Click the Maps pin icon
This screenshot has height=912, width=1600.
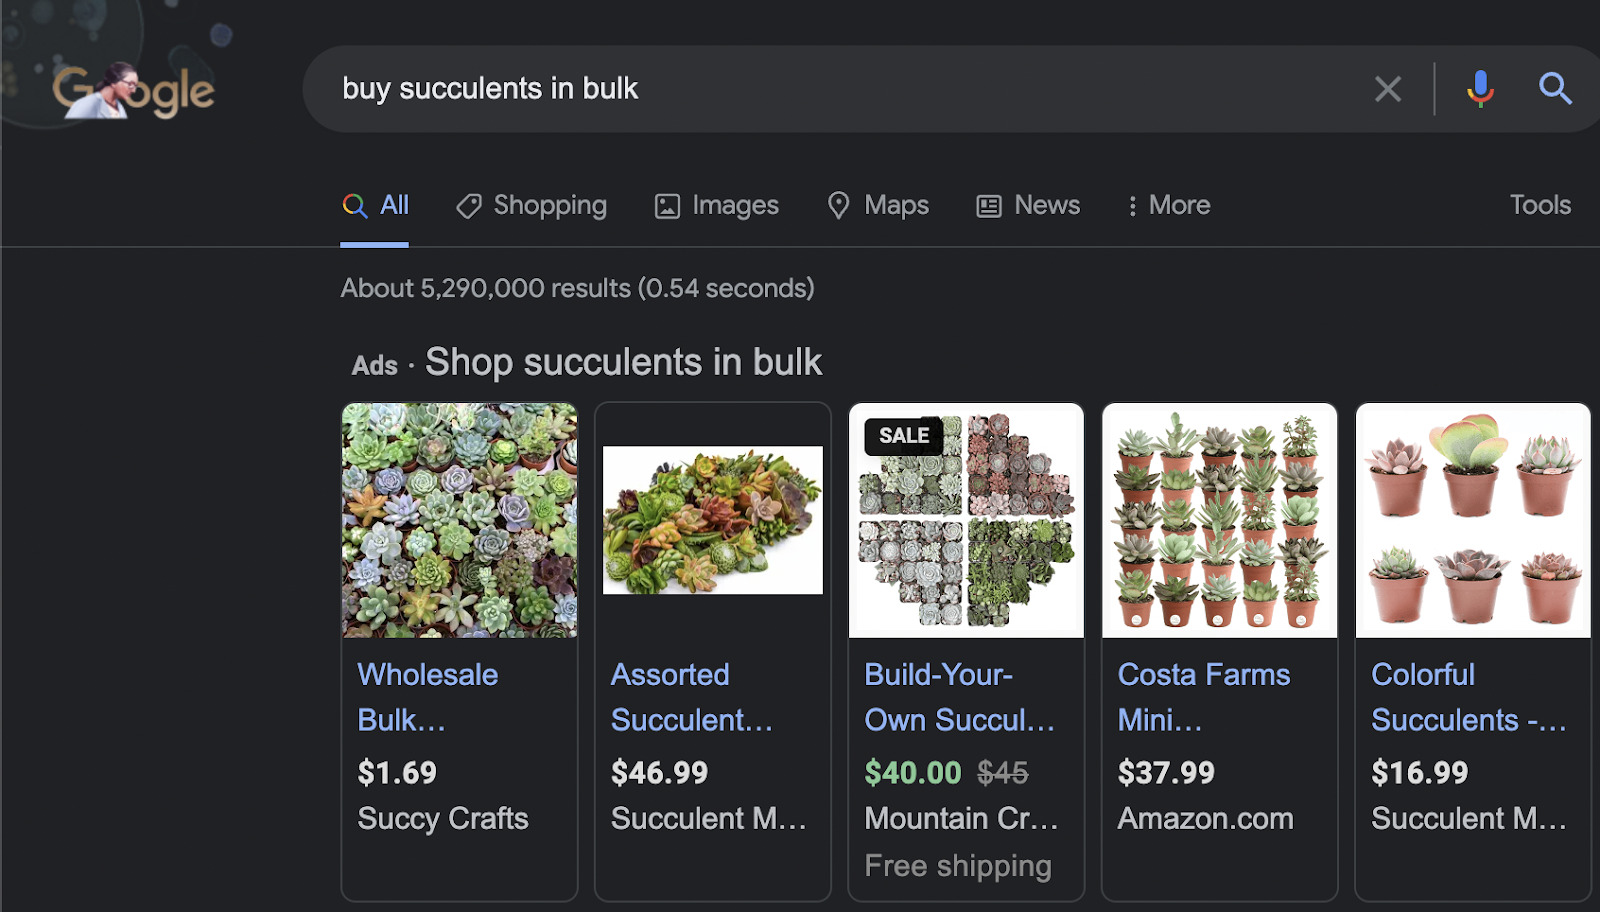[839, 206]
